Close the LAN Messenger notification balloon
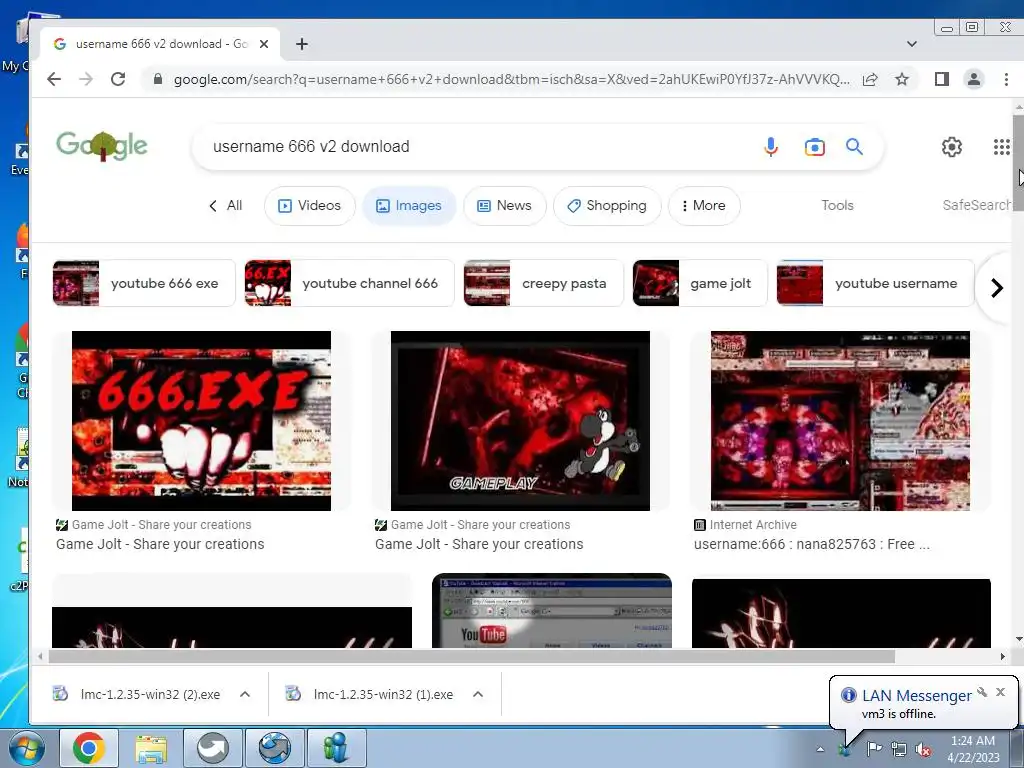1024x768 pixels. coord(1000,692)
